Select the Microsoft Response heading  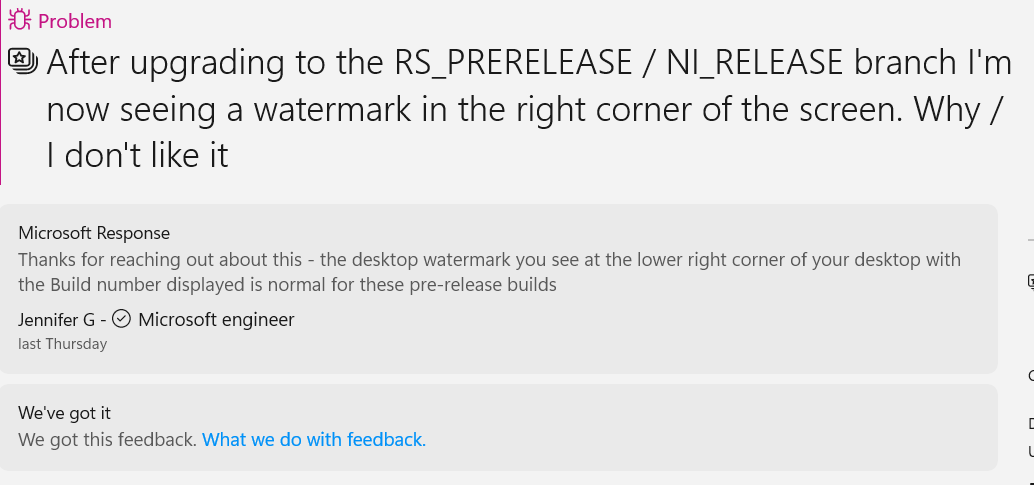94,233
